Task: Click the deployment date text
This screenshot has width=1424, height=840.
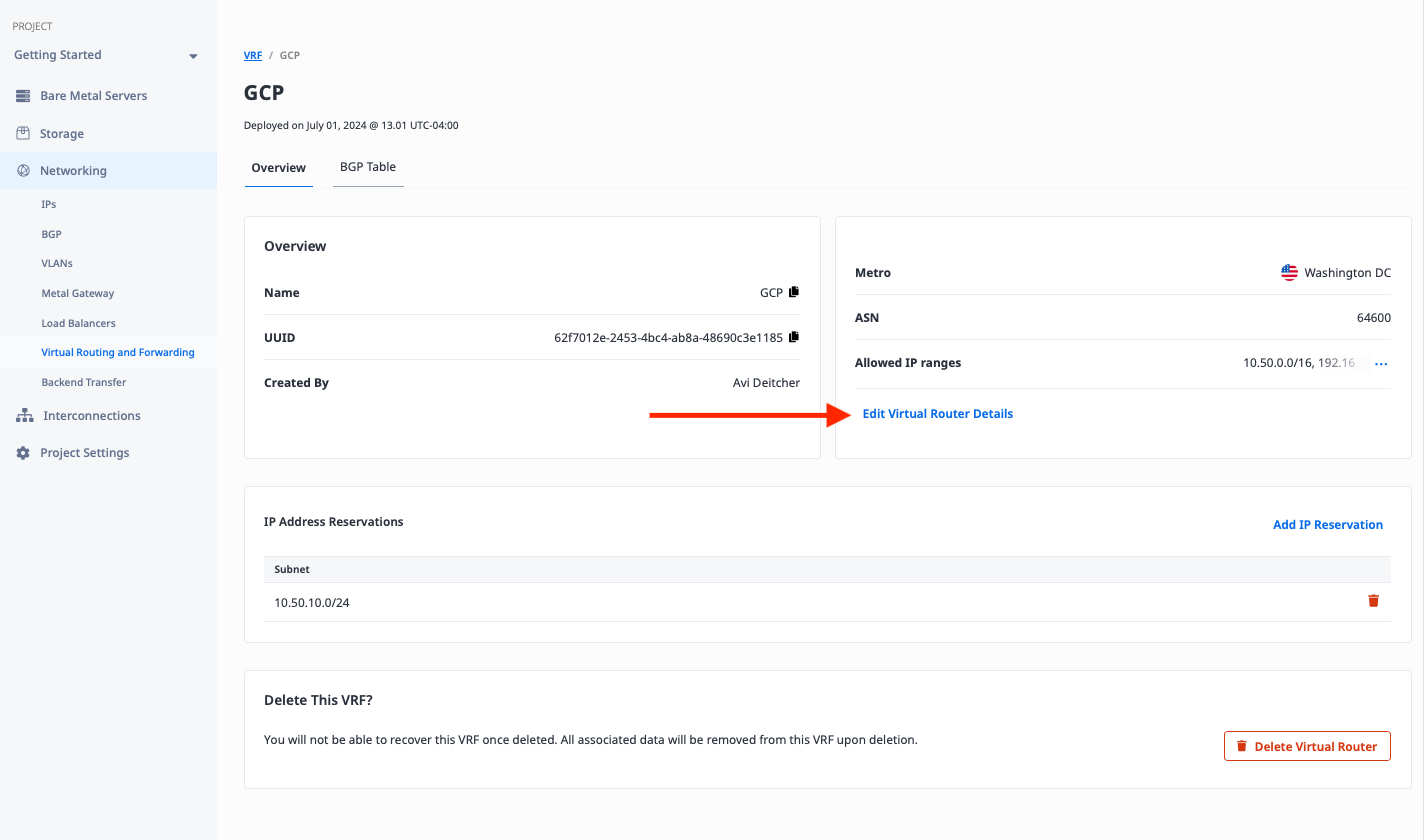Action: coord(351,126)
